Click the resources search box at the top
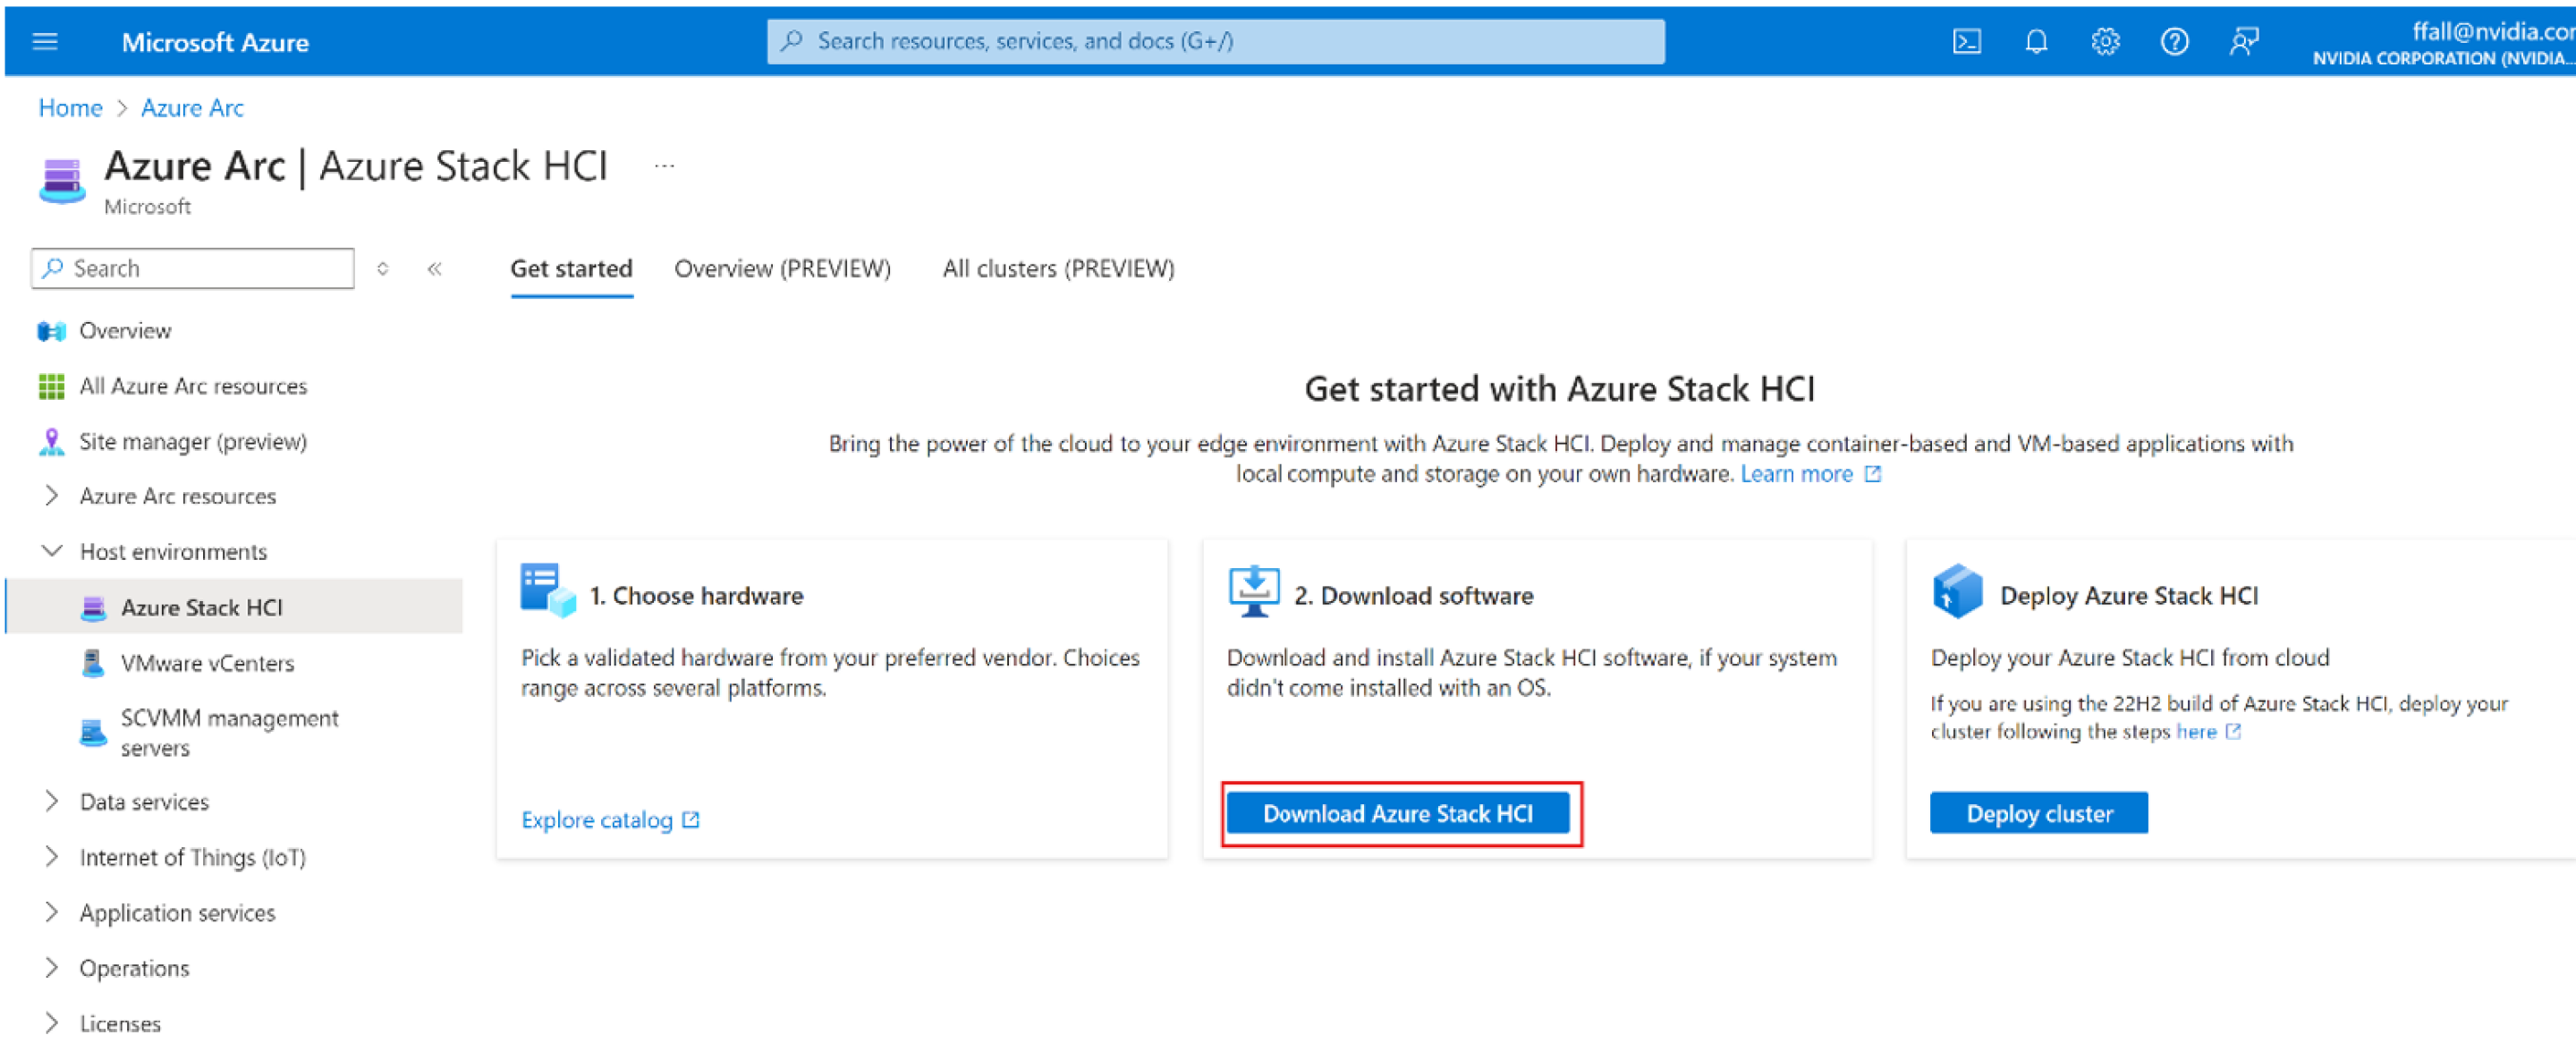This screenshot has width=2576, height=1052. (x=1215, y=41)
